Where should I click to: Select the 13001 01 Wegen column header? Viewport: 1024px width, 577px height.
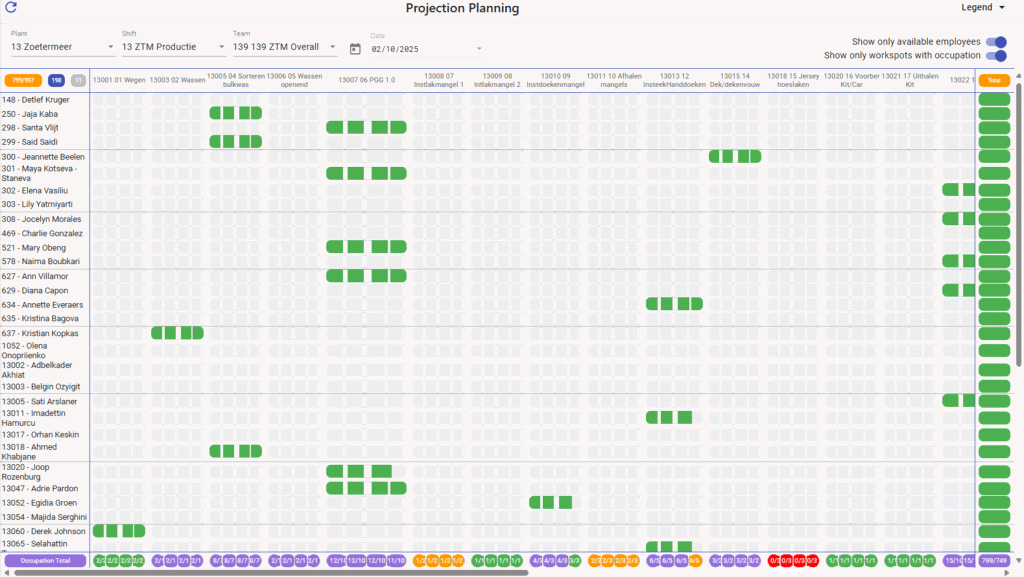pyautogui.click(x=118, y=79)
